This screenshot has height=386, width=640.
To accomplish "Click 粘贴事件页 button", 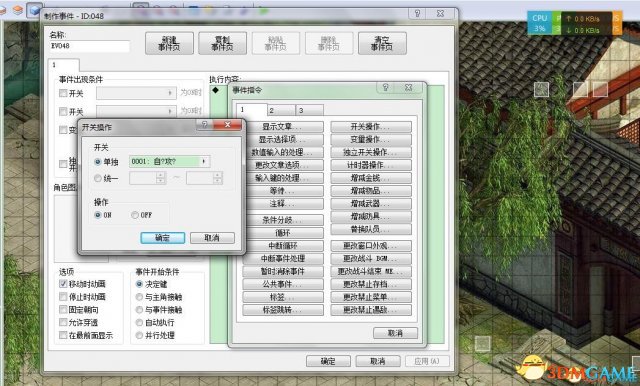I will 276,43.
